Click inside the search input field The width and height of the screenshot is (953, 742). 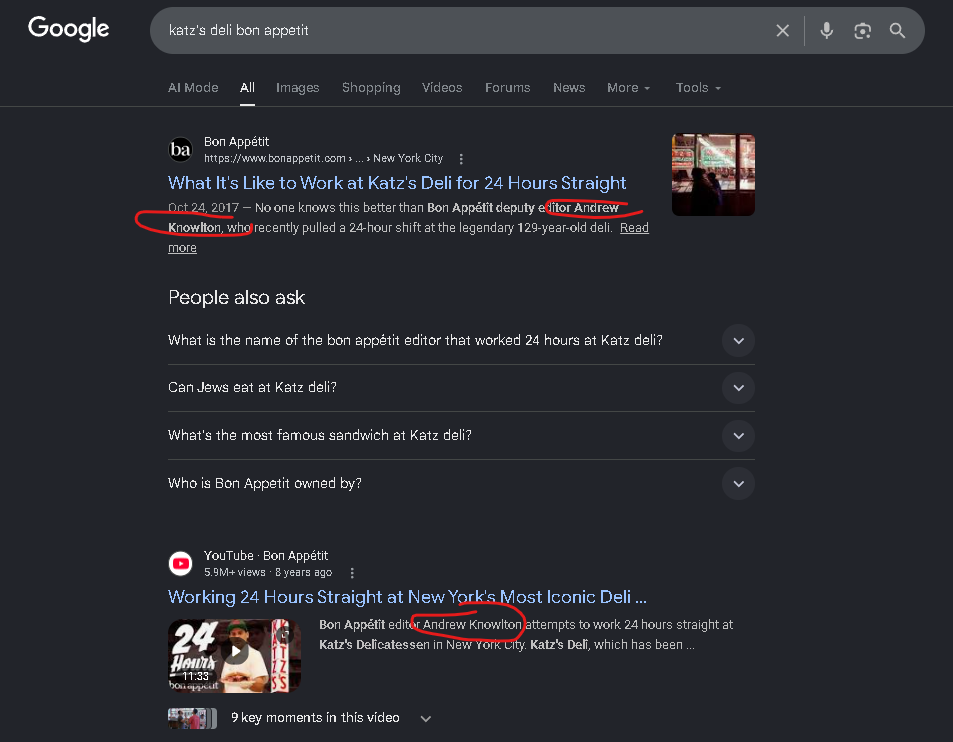pos(462,30)
